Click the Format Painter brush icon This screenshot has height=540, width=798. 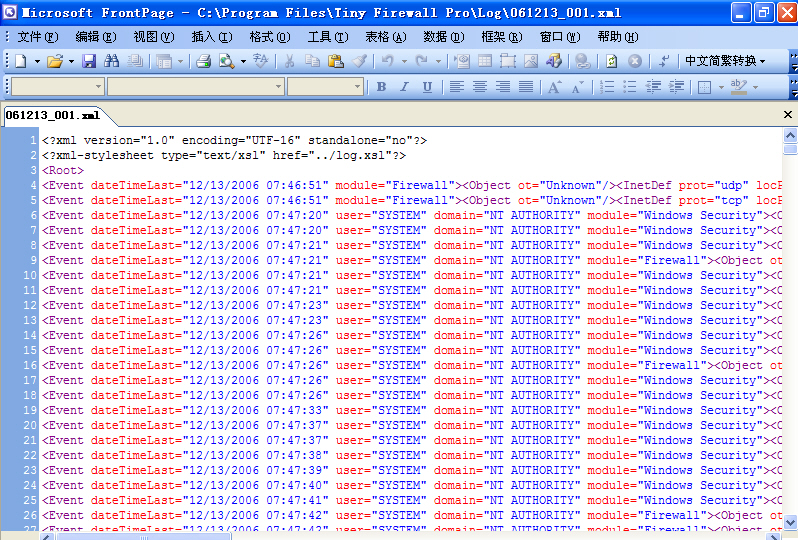[359, 62]
